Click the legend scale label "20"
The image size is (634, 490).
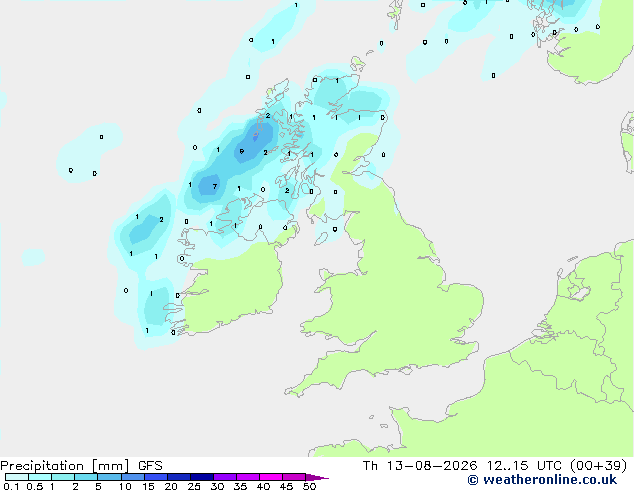[171, 486]
